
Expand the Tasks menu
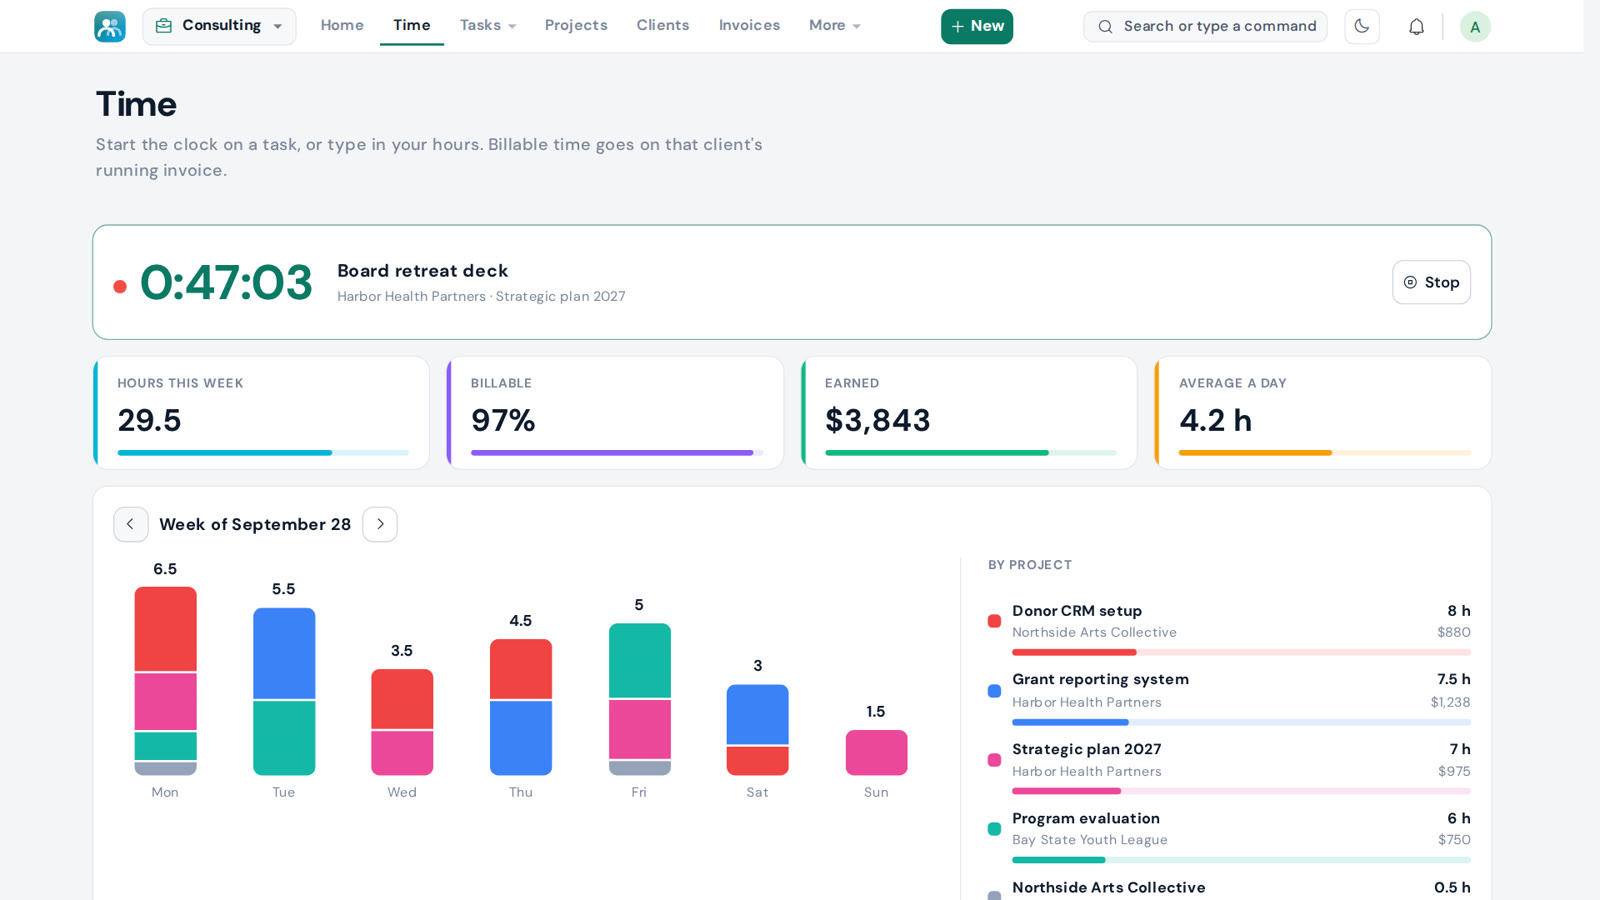pos(488,25)
